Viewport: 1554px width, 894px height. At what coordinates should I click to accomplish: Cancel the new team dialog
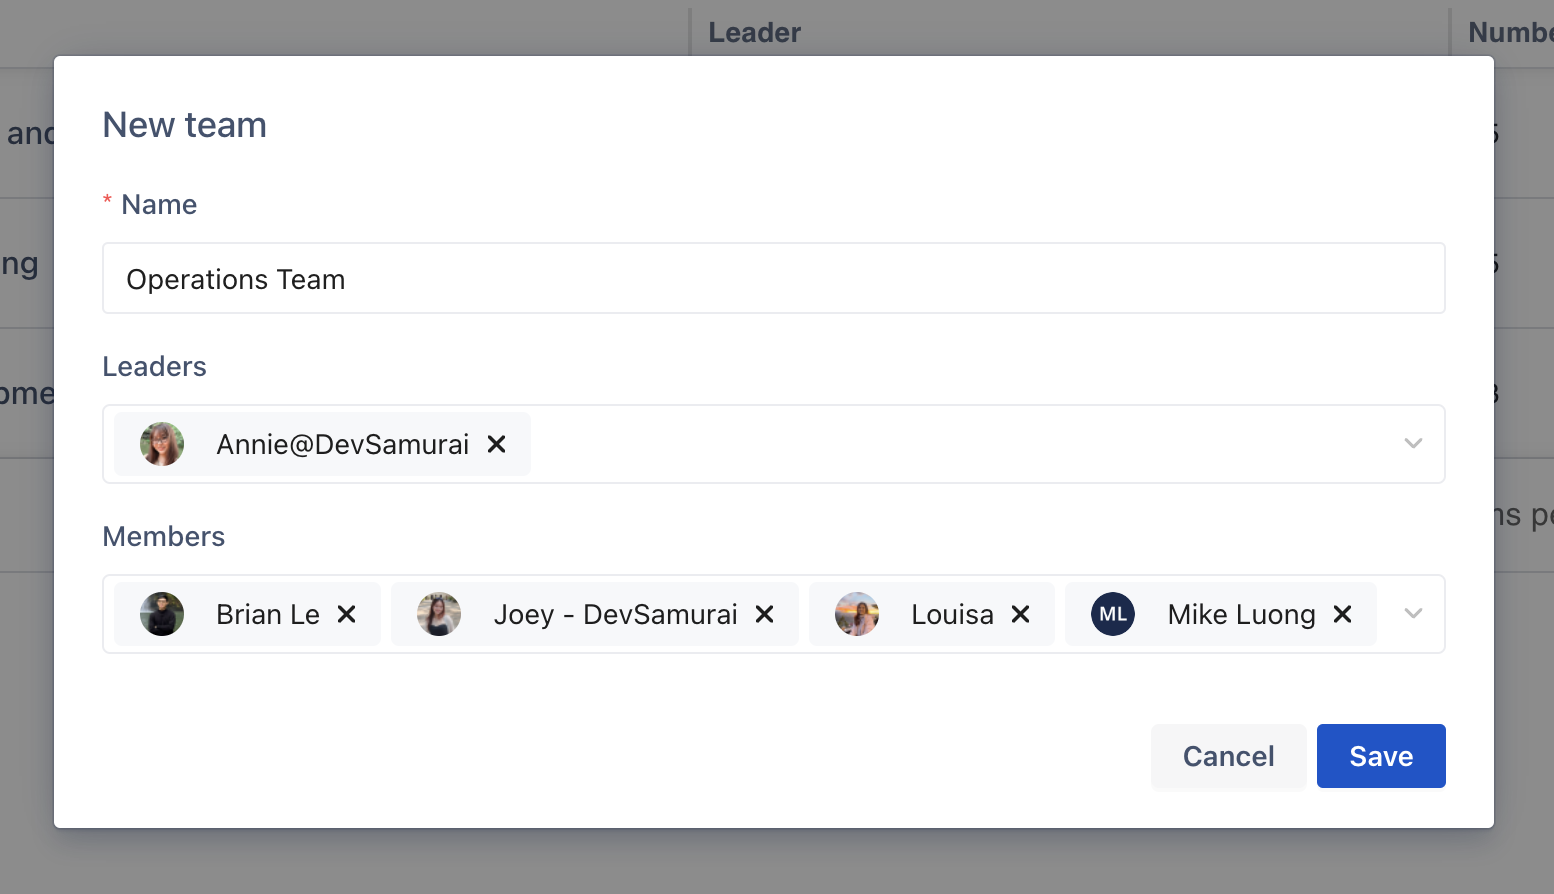click(1228, 756)
